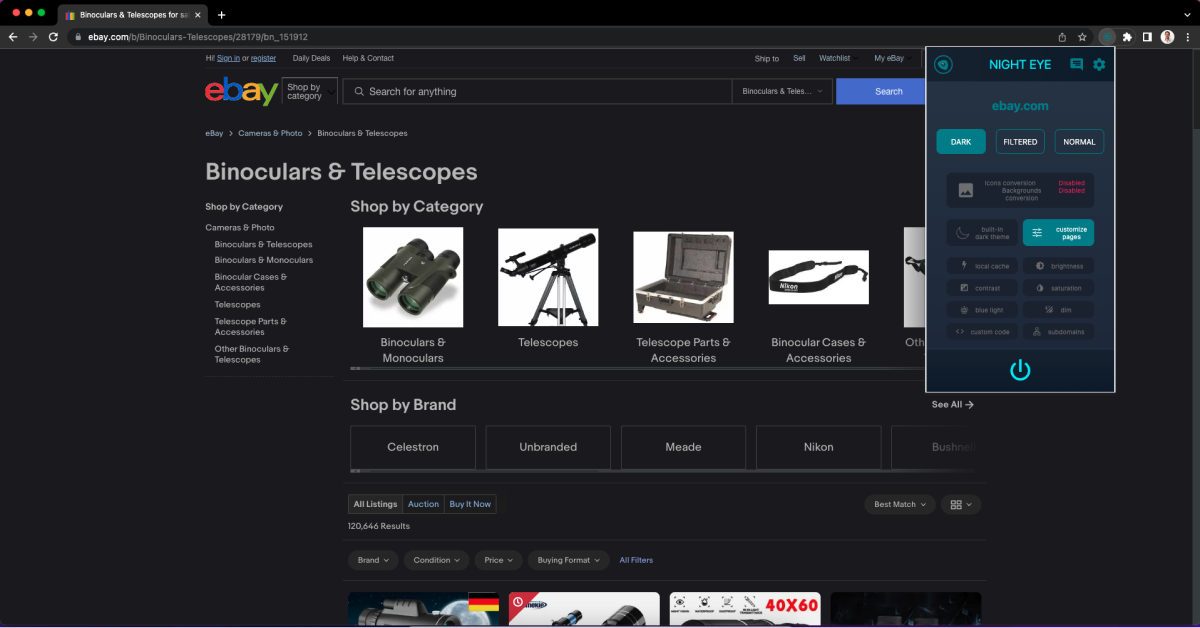
Task: Enable the built-in dark theme
Action: tap(982, 233)
